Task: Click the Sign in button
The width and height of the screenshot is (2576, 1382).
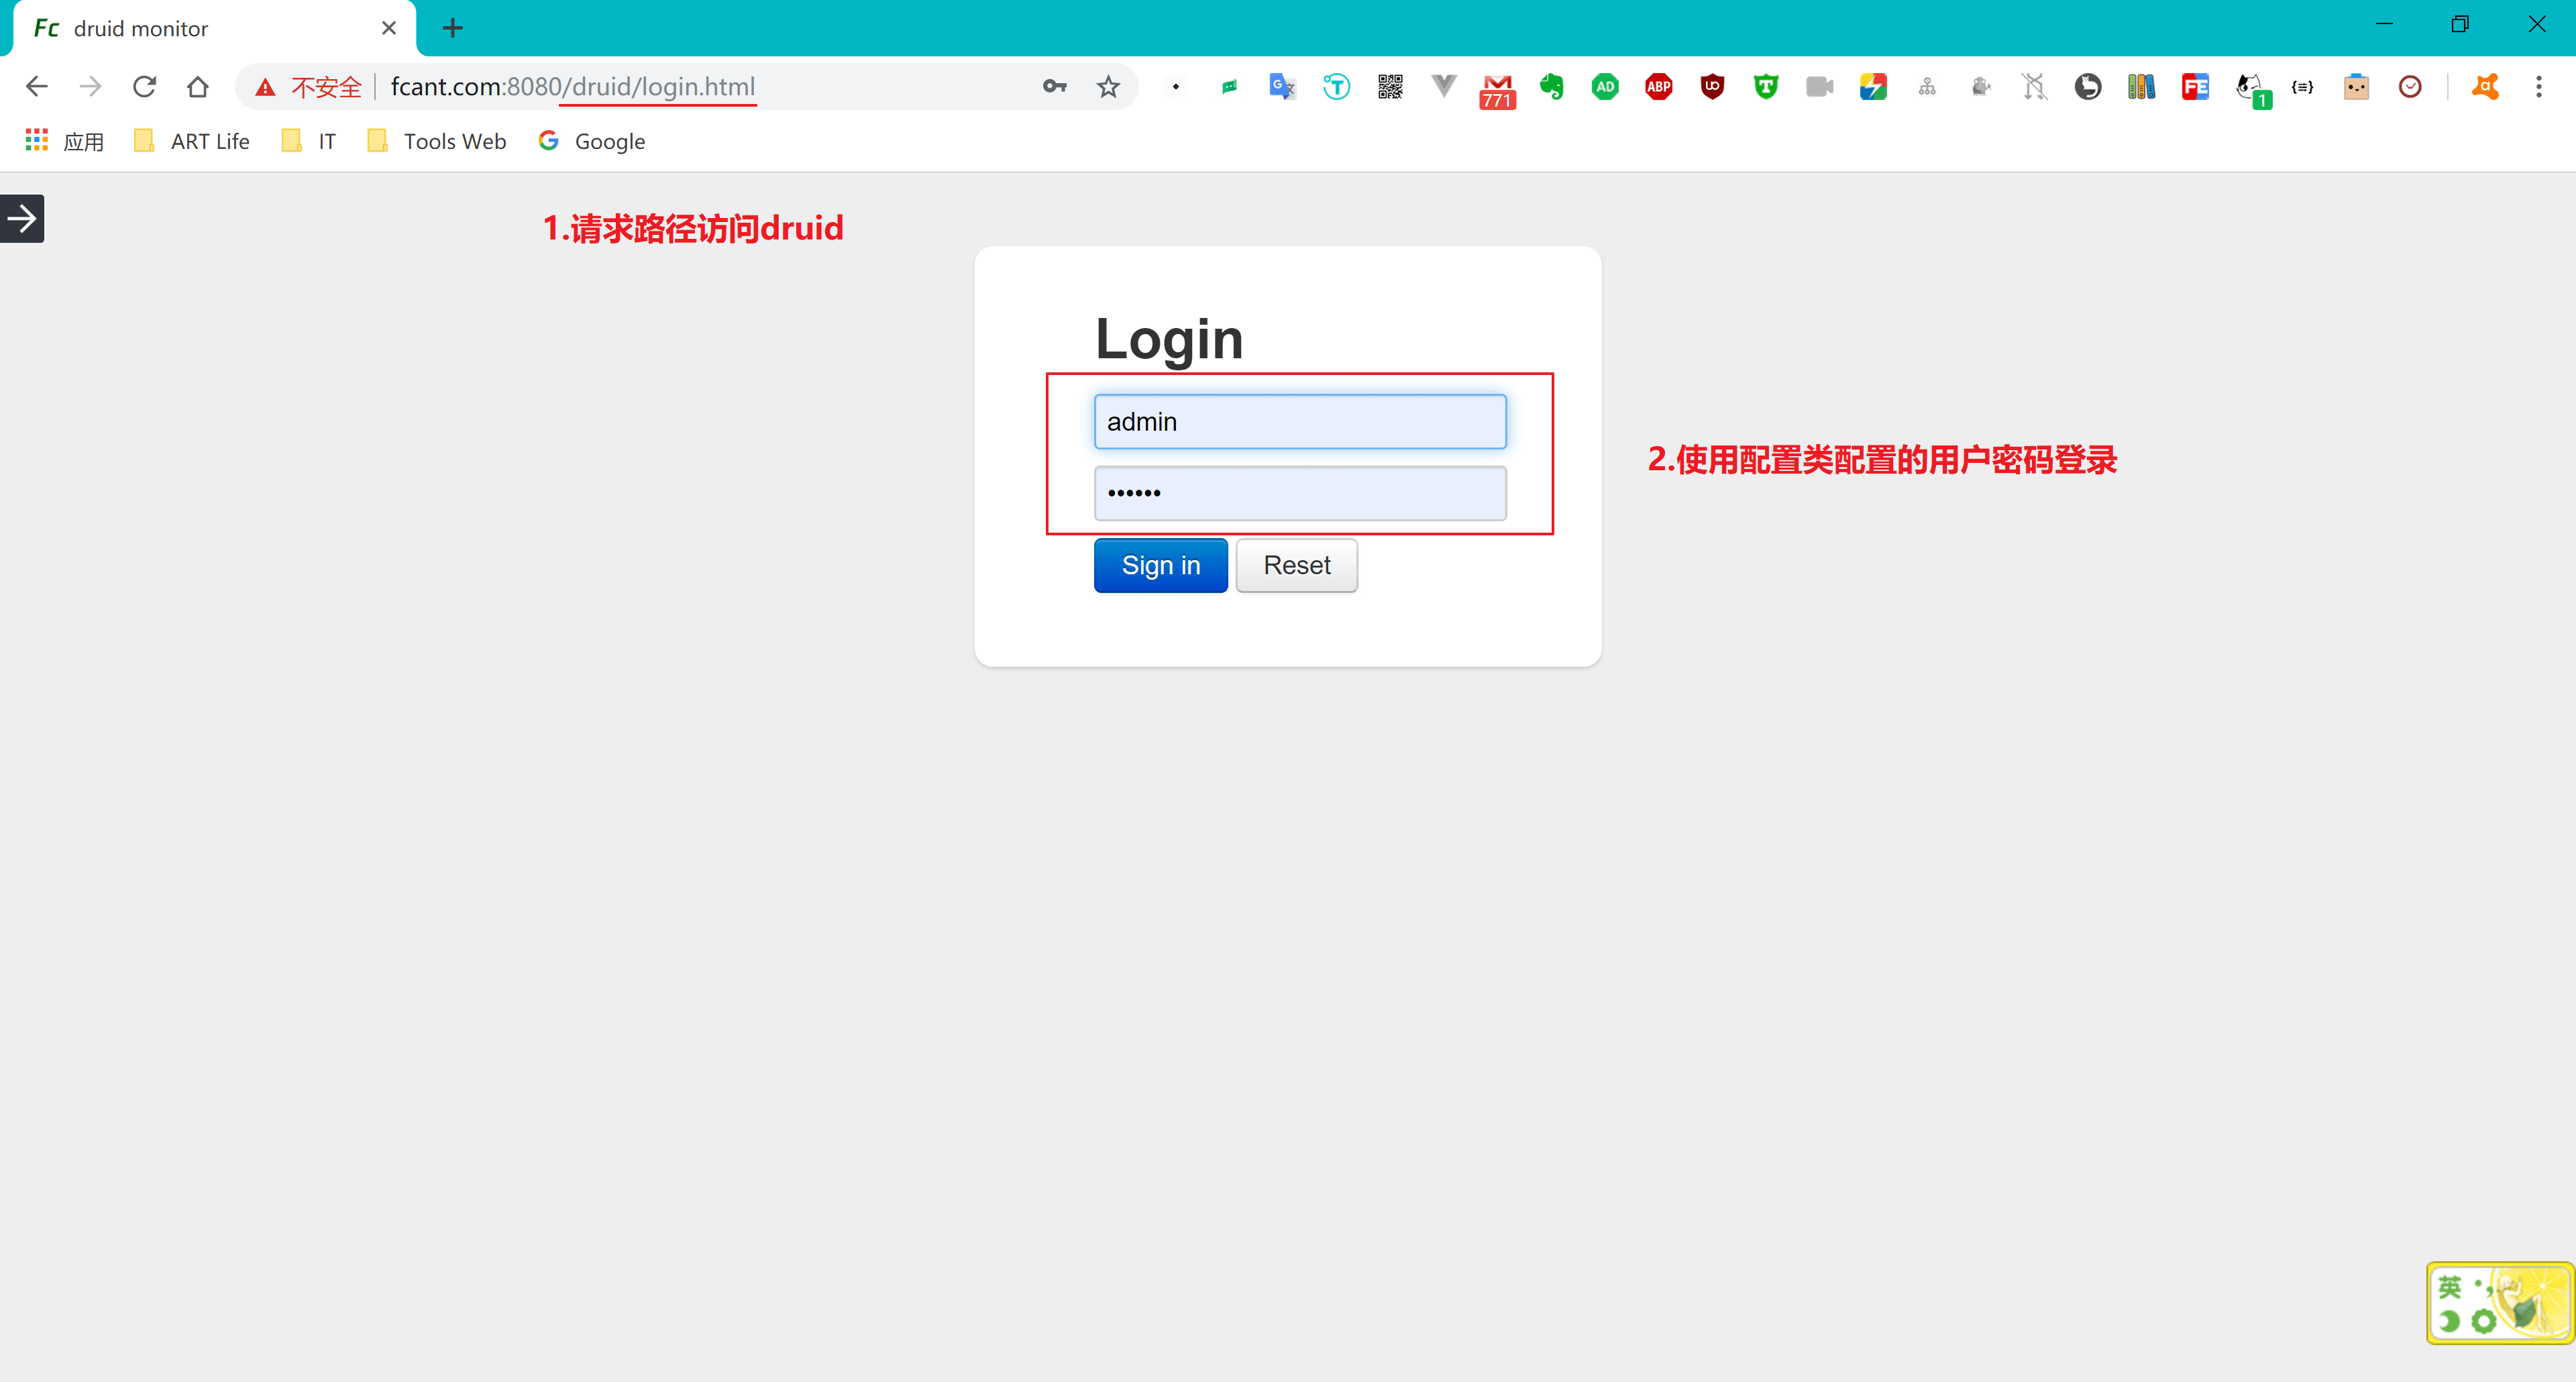Action: (x=1160, y=565)
